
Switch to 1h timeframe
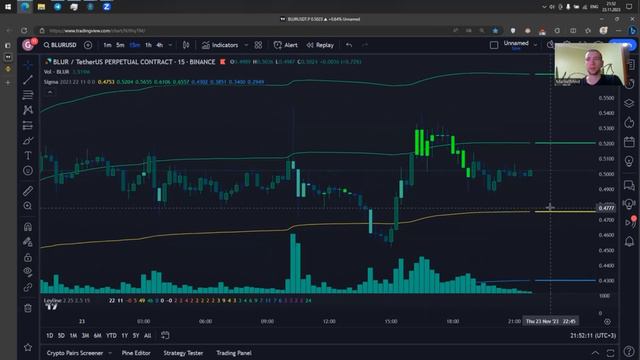[148, 45]
